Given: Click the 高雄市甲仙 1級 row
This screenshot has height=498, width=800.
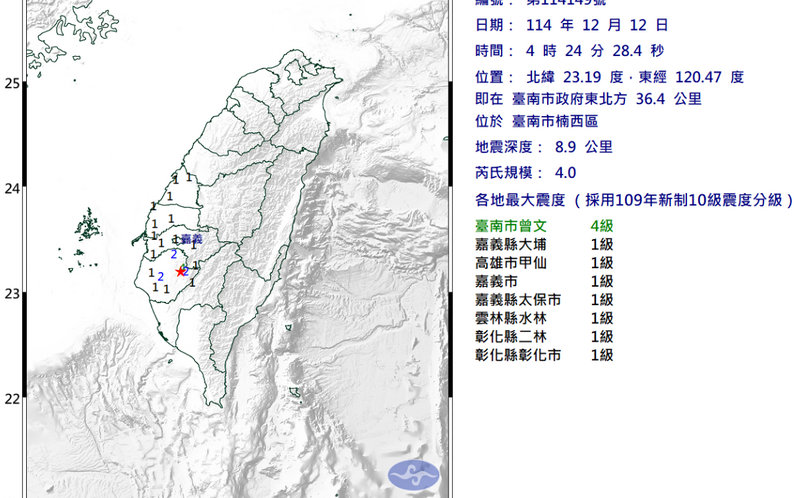Looking at the screenshot, I should pos(544,263).
